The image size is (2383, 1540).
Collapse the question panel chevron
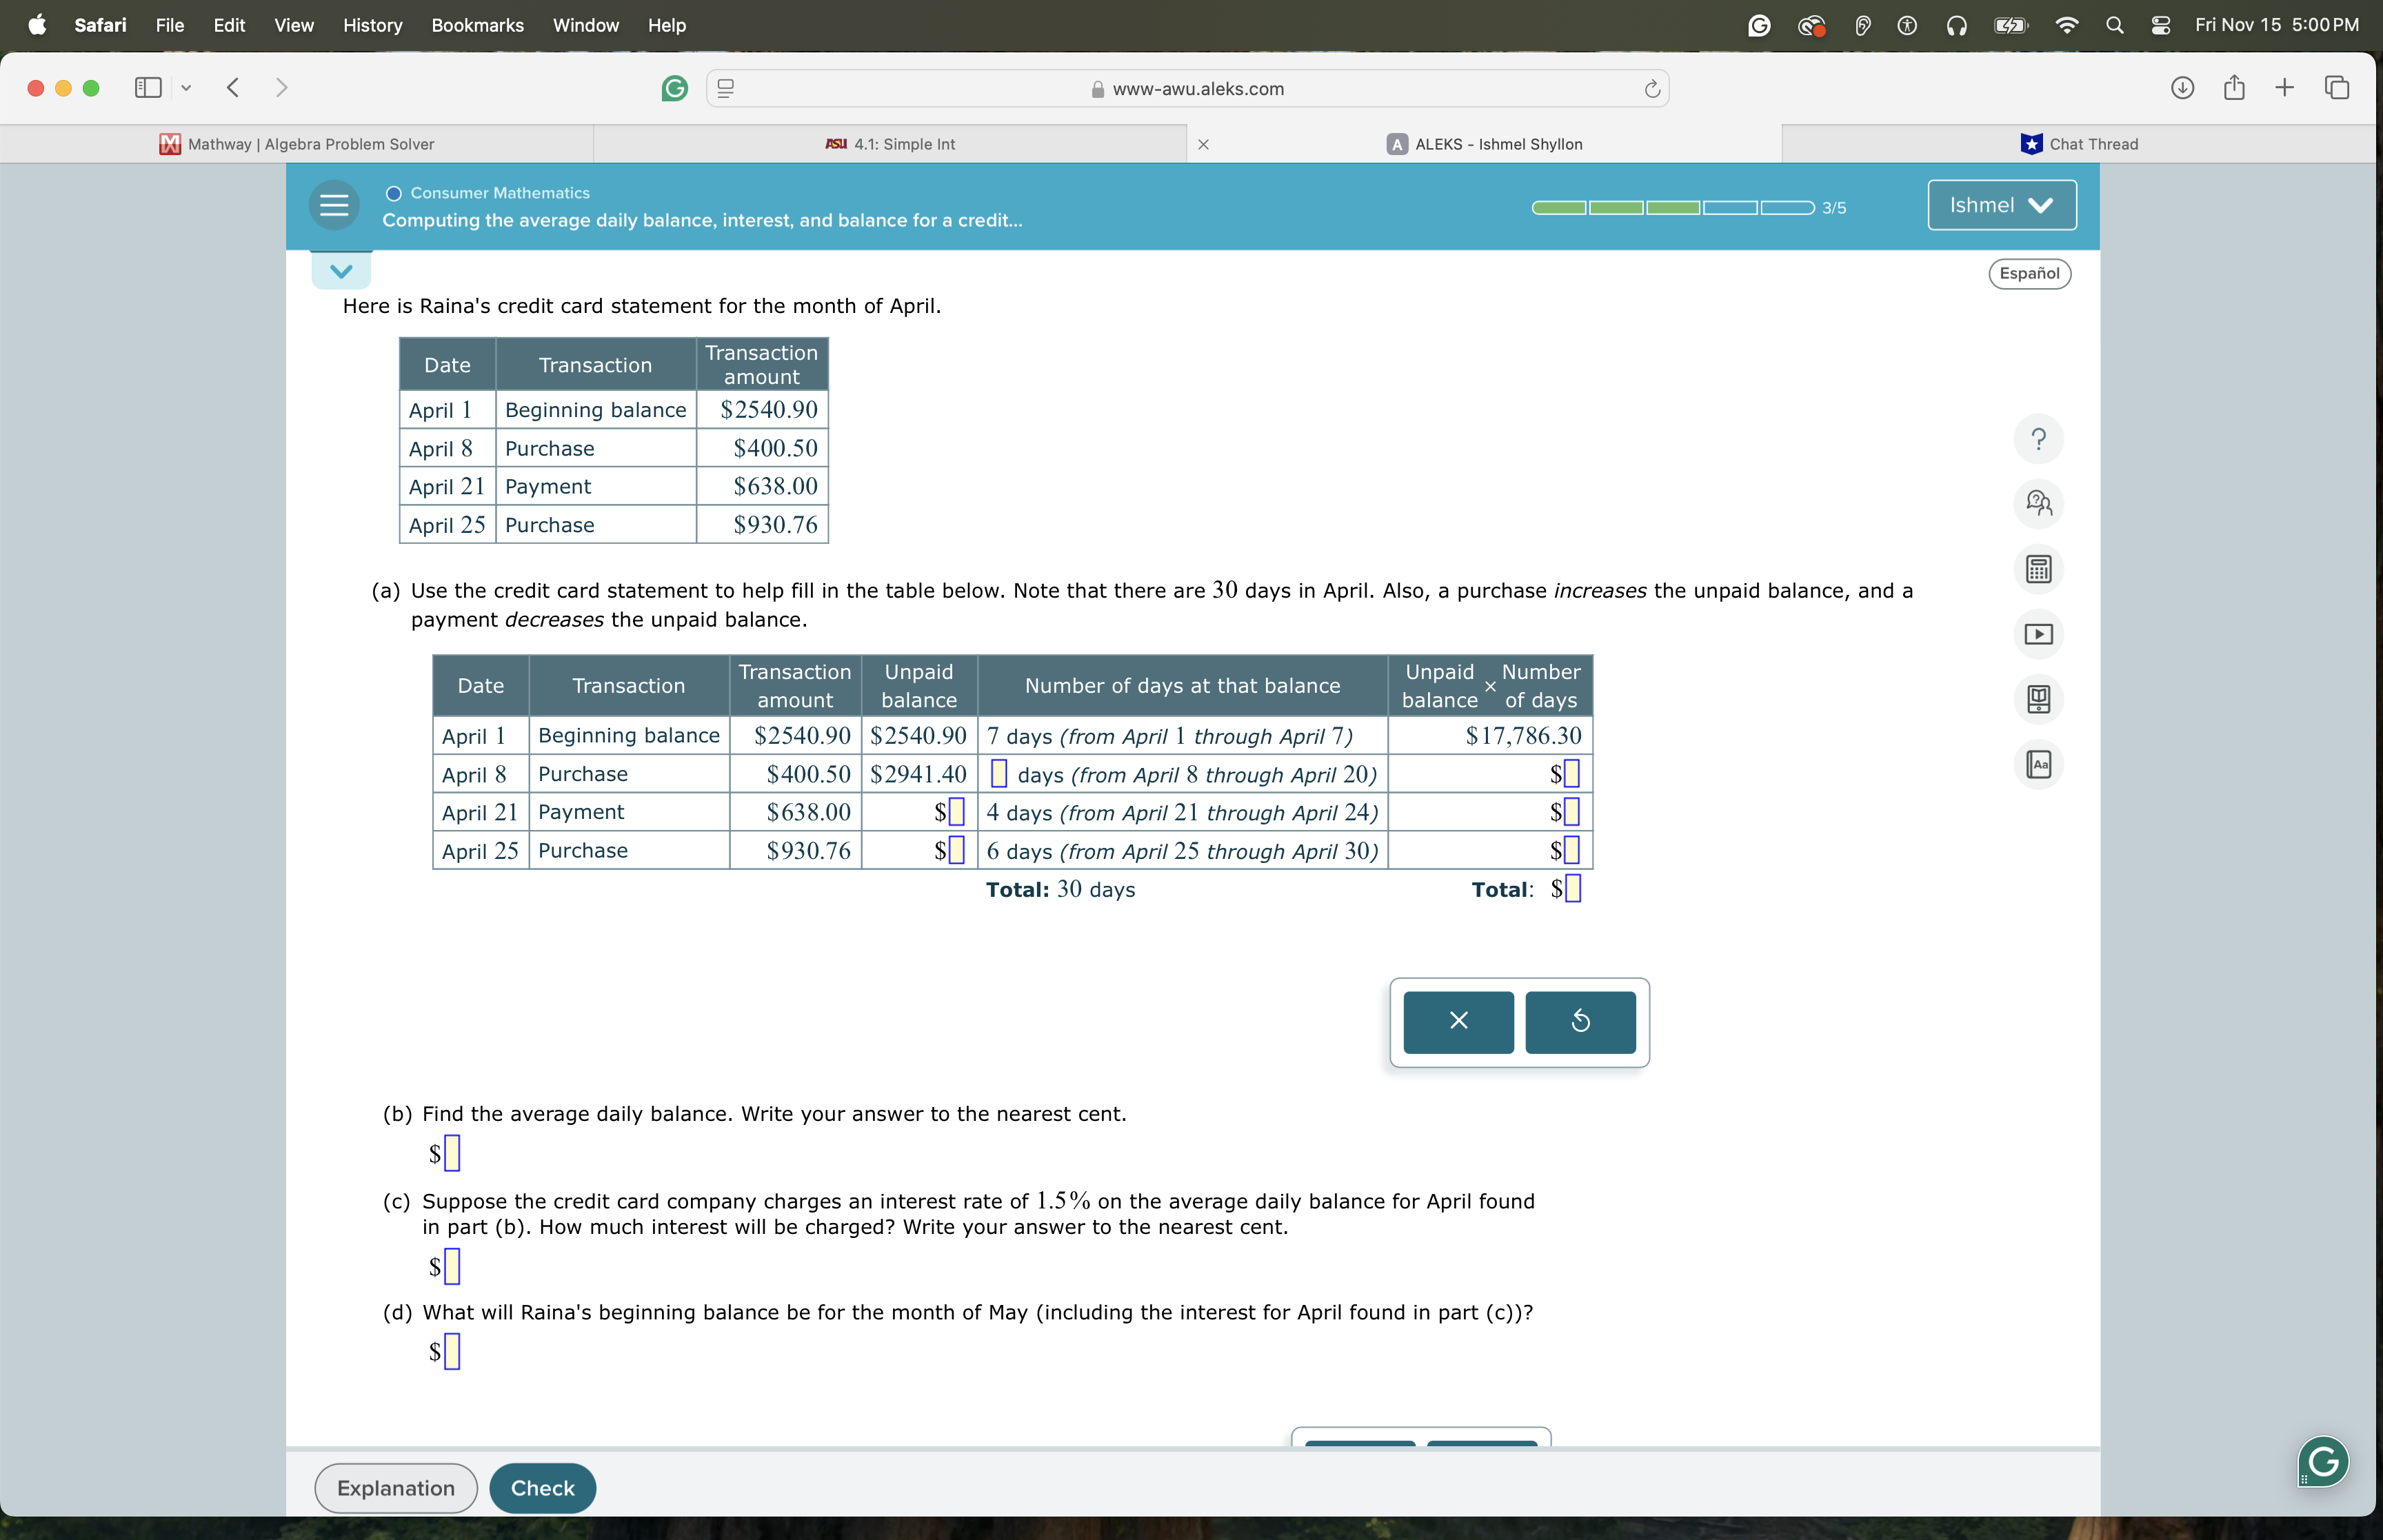(x=341, y=271)
